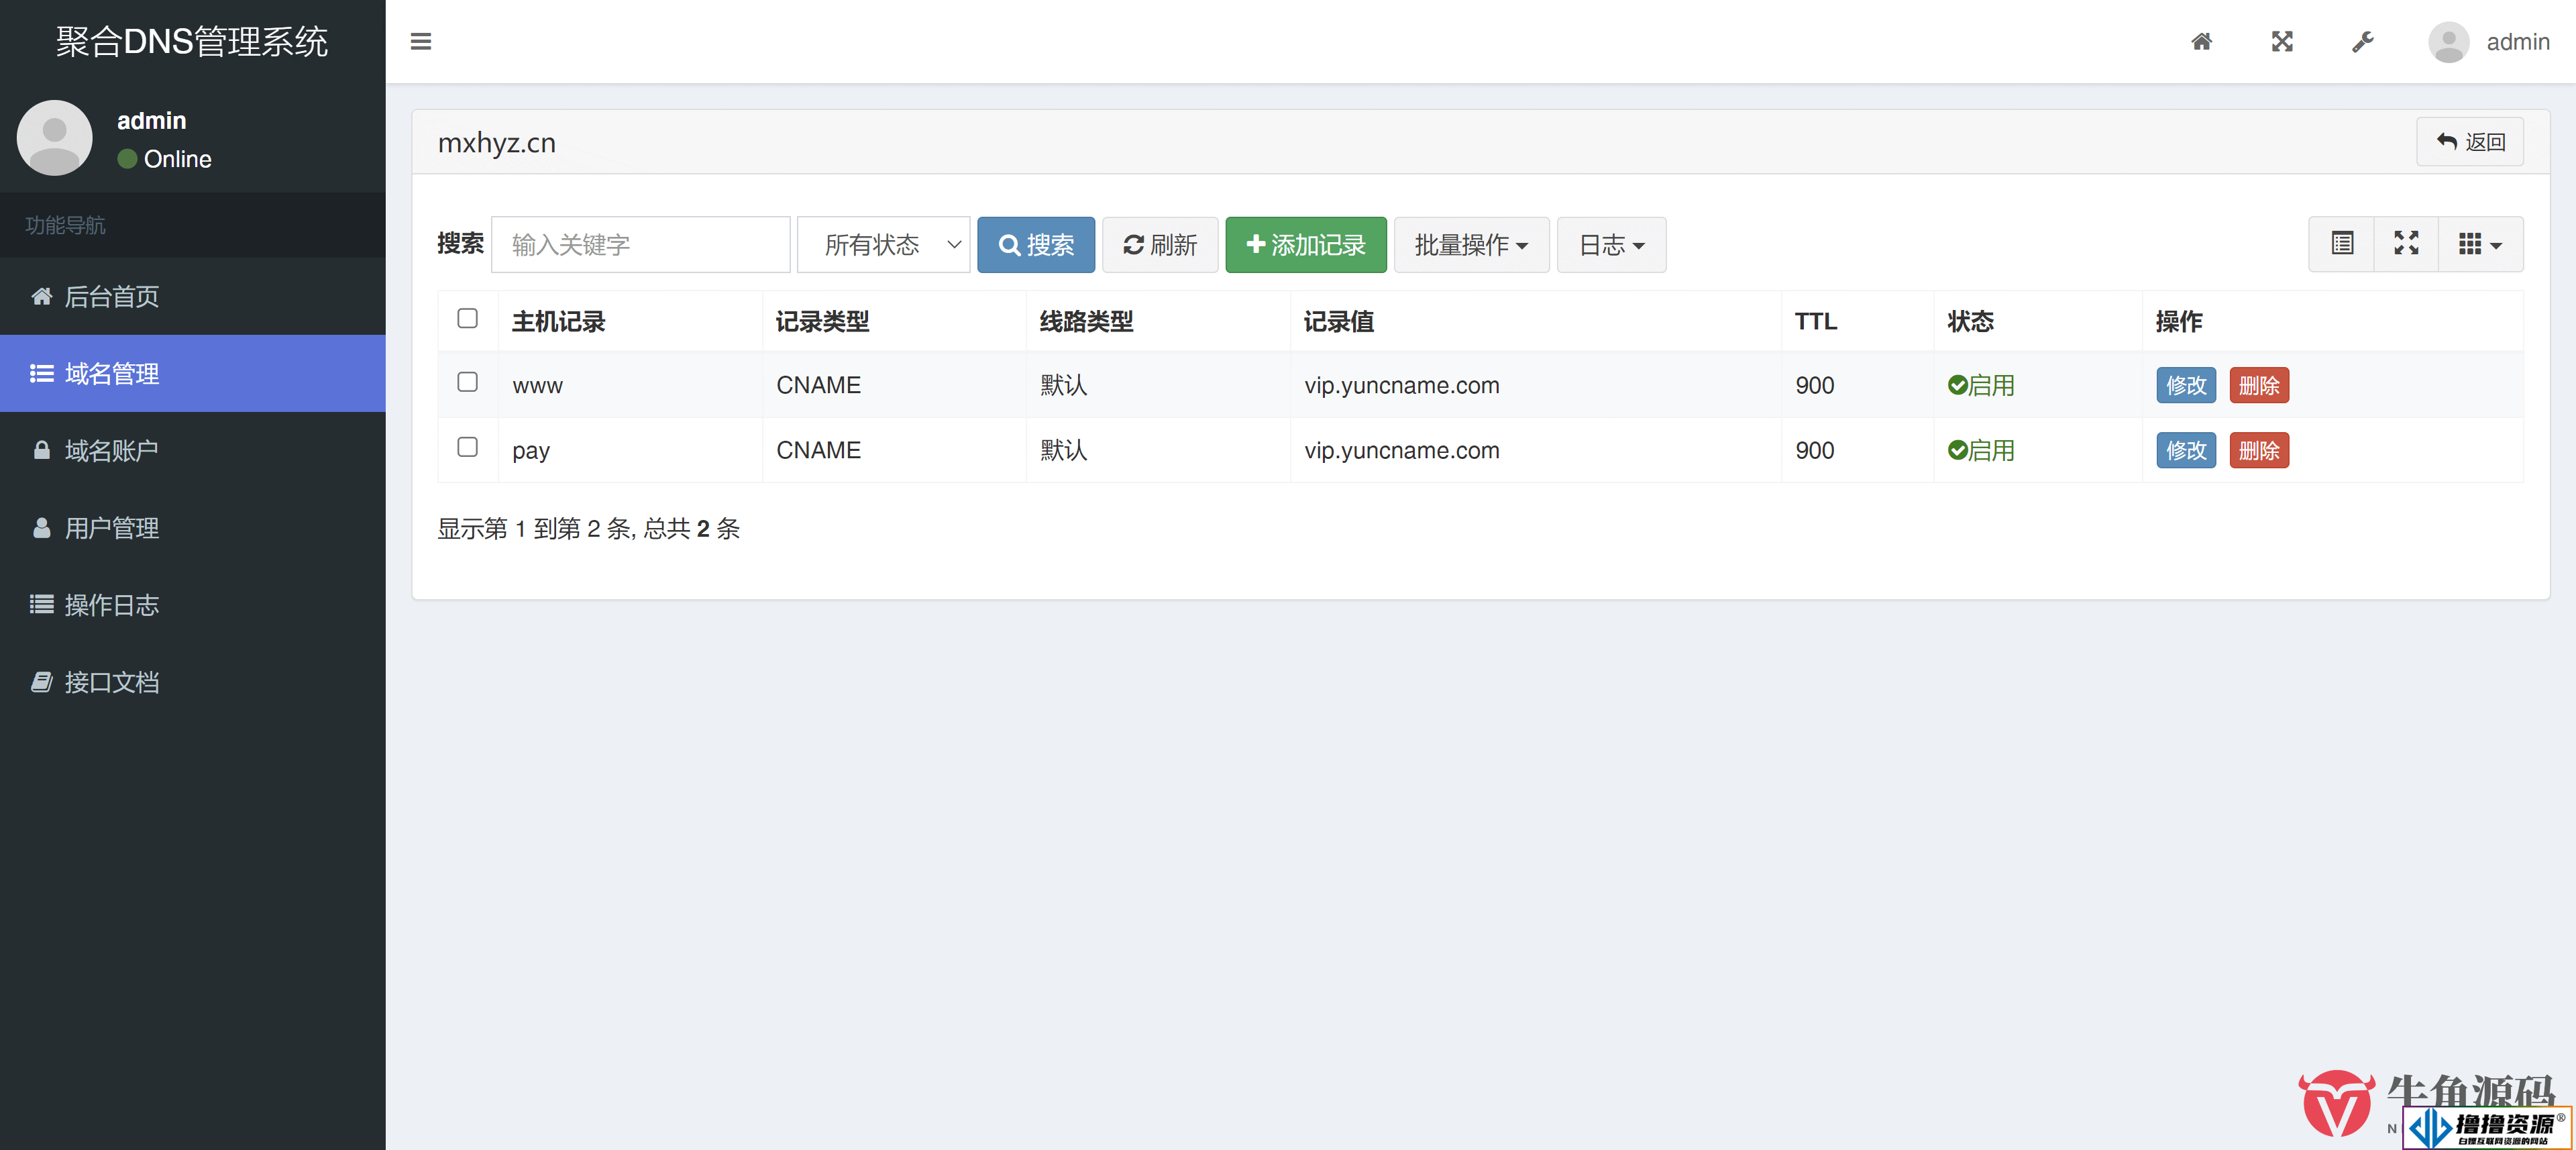Click the blue 搜索 button
Viewport: 2576px width, 1150px height.
coord(1035,244)
